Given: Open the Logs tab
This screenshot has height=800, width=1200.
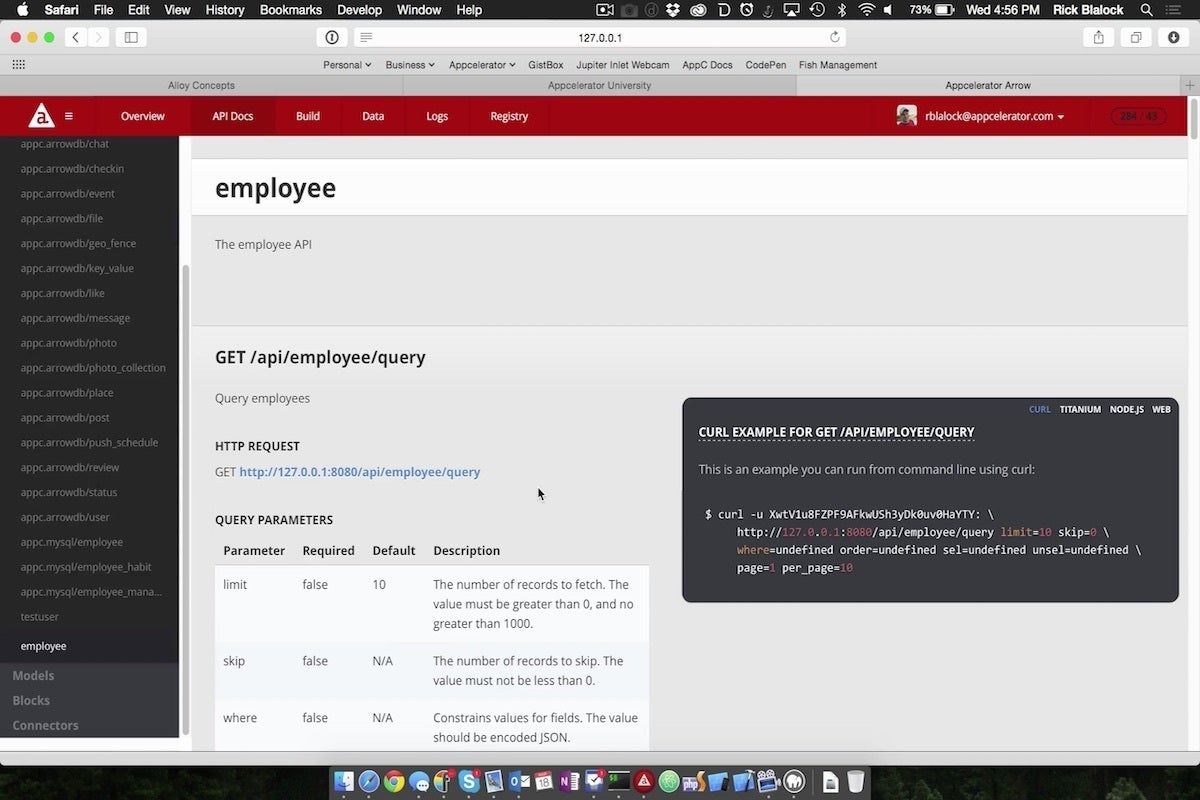Looking at the screenshot, I should 437,116.
